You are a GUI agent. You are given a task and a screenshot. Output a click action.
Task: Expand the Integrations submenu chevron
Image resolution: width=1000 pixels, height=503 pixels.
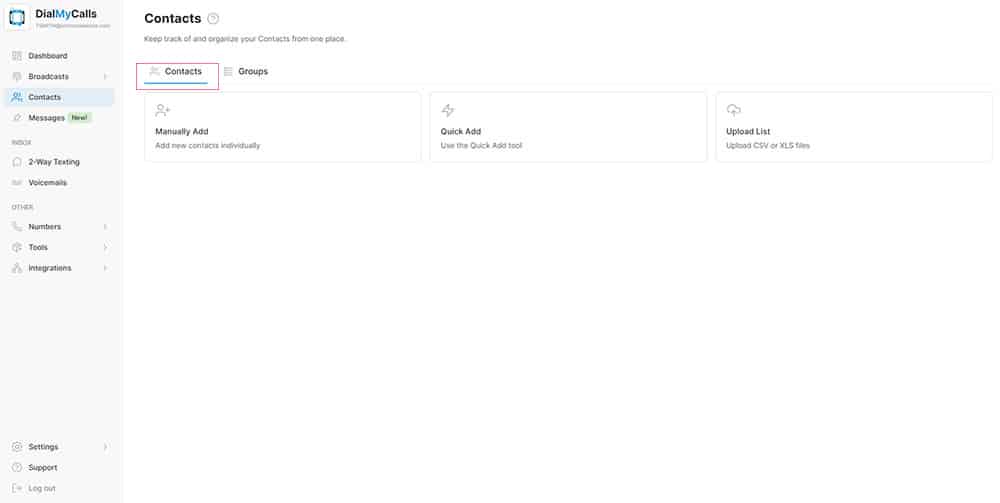105,268
